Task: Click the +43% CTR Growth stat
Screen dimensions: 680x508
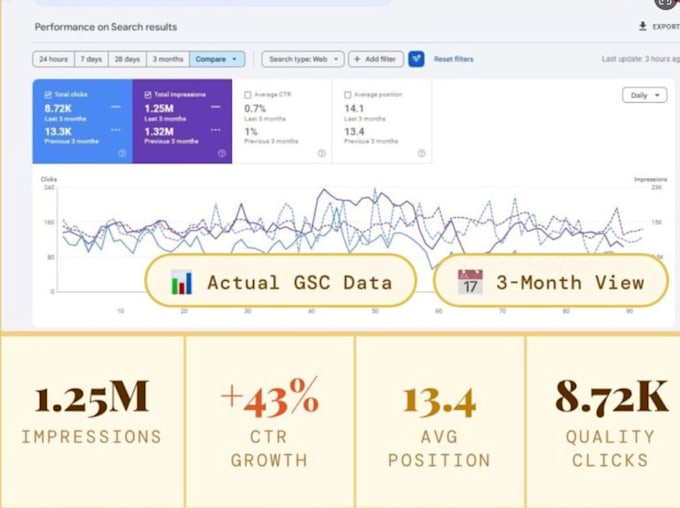Action: click(x=269, y=422)
